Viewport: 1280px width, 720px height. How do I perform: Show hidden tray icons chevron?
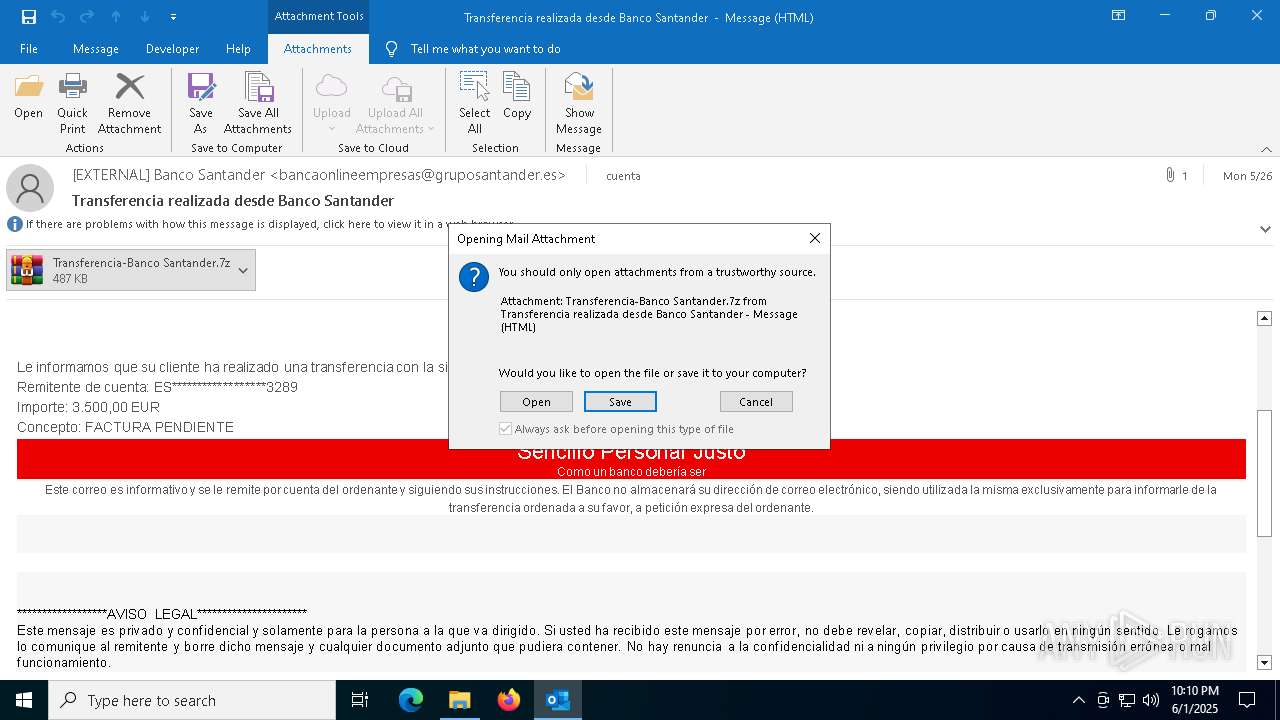[1078, 700]
